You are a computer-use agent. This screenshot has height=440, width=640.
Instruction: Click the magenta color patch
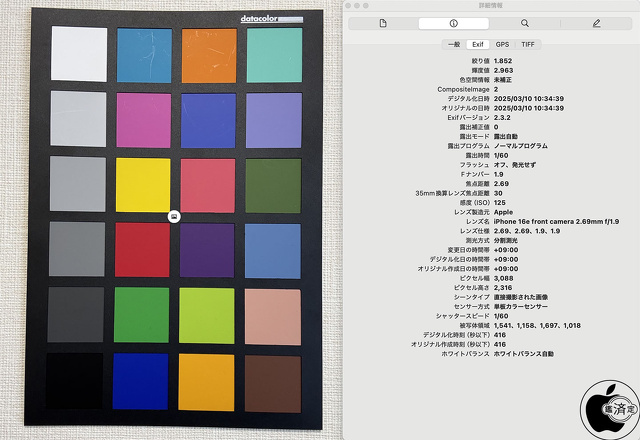tap(143, 119)
